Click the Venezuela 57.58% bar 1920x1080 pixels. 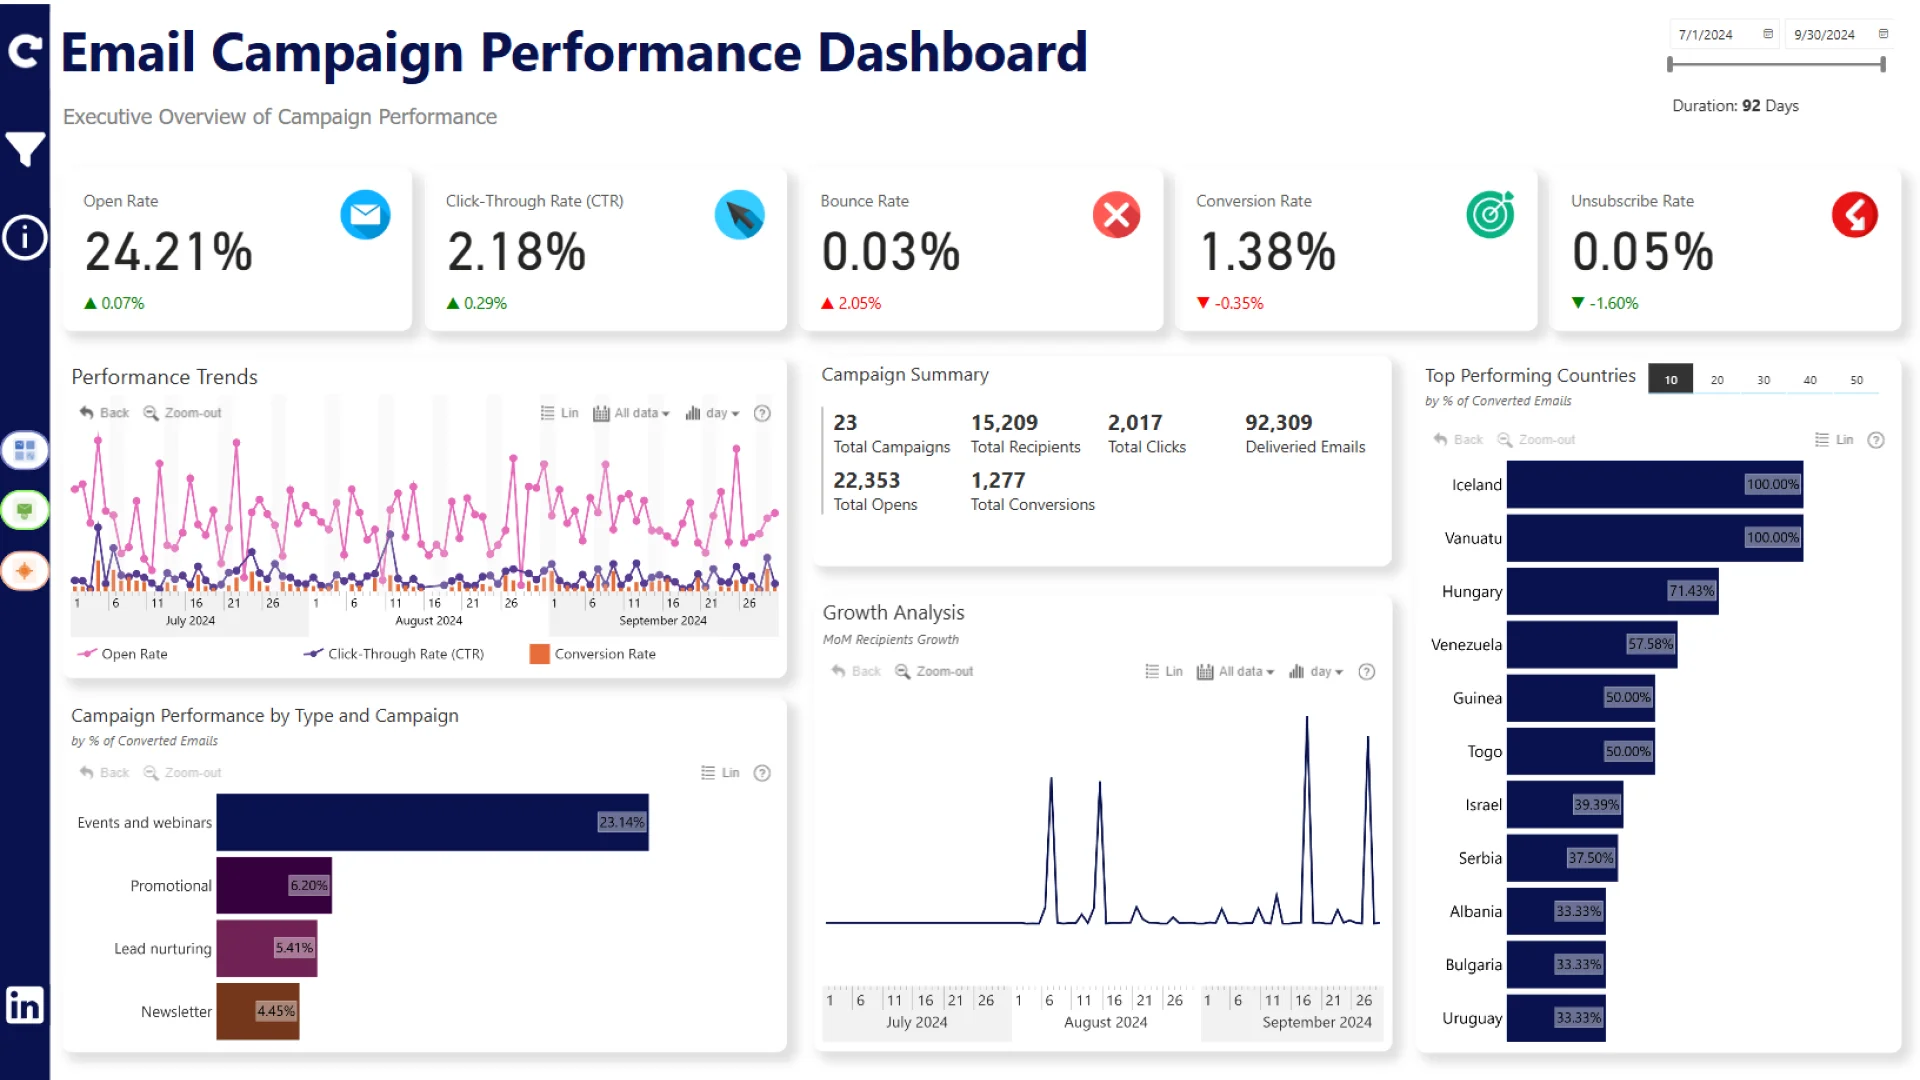click(1592, 644)
